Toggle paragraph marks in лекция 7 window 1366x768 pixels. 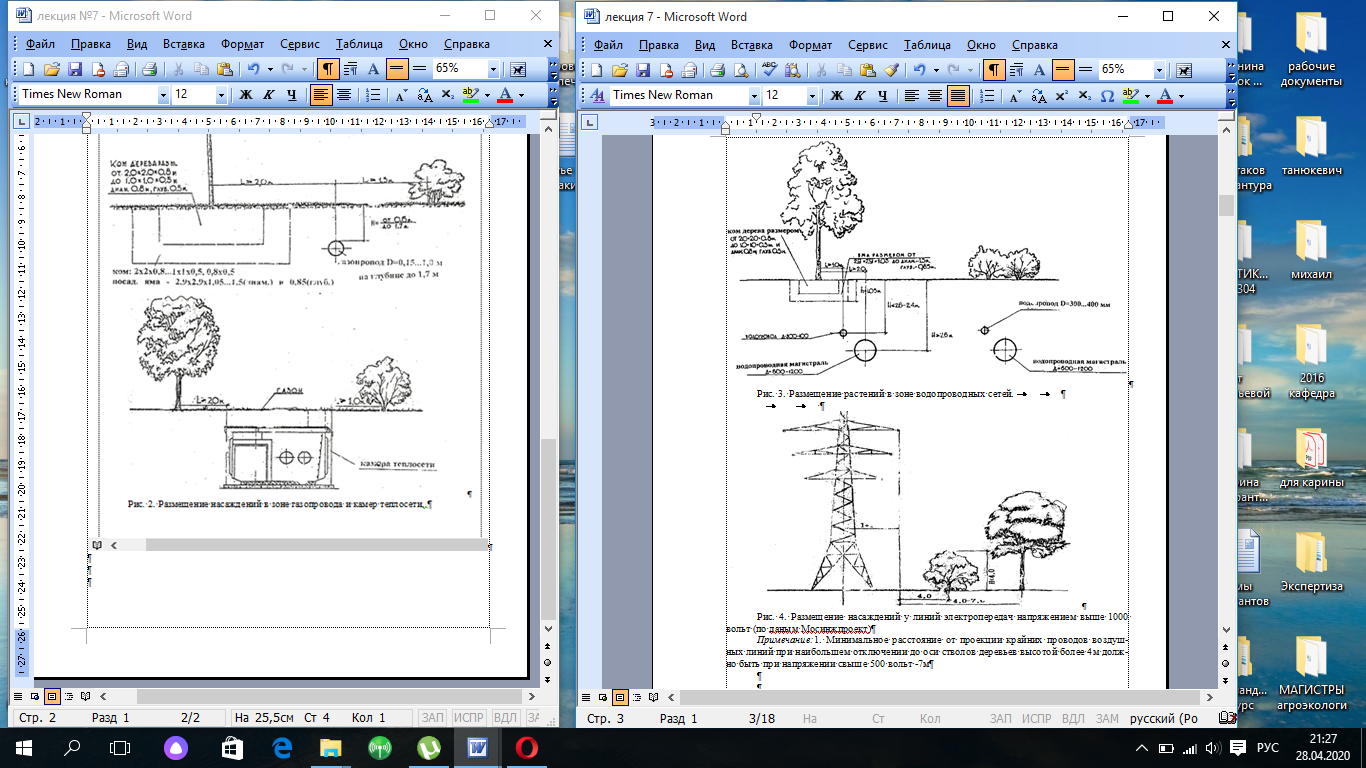pyautogui.click(x=994, y=70)
